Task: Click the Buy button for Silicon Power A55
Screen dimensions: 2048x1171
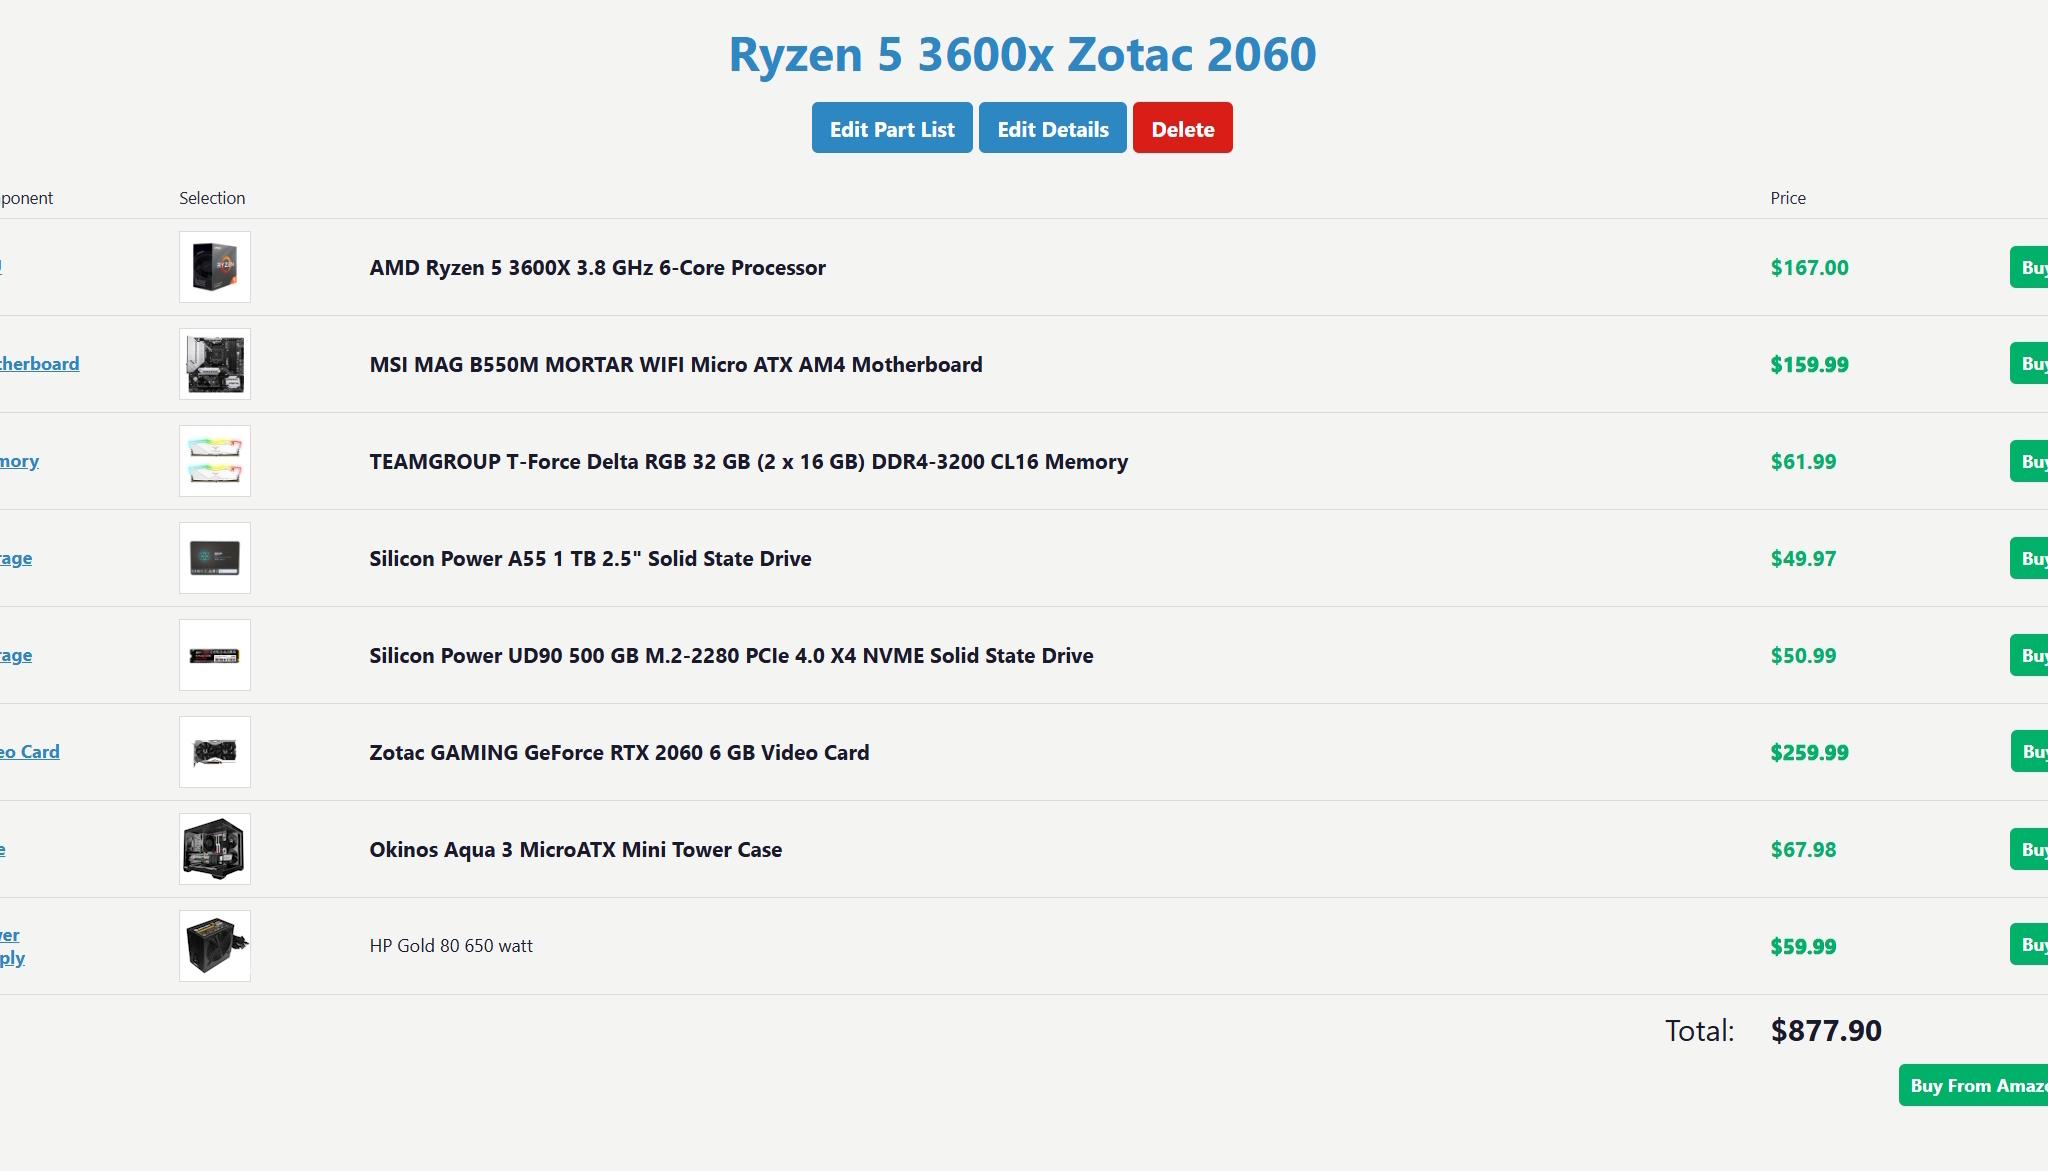Action: (x=2029, y=558)
